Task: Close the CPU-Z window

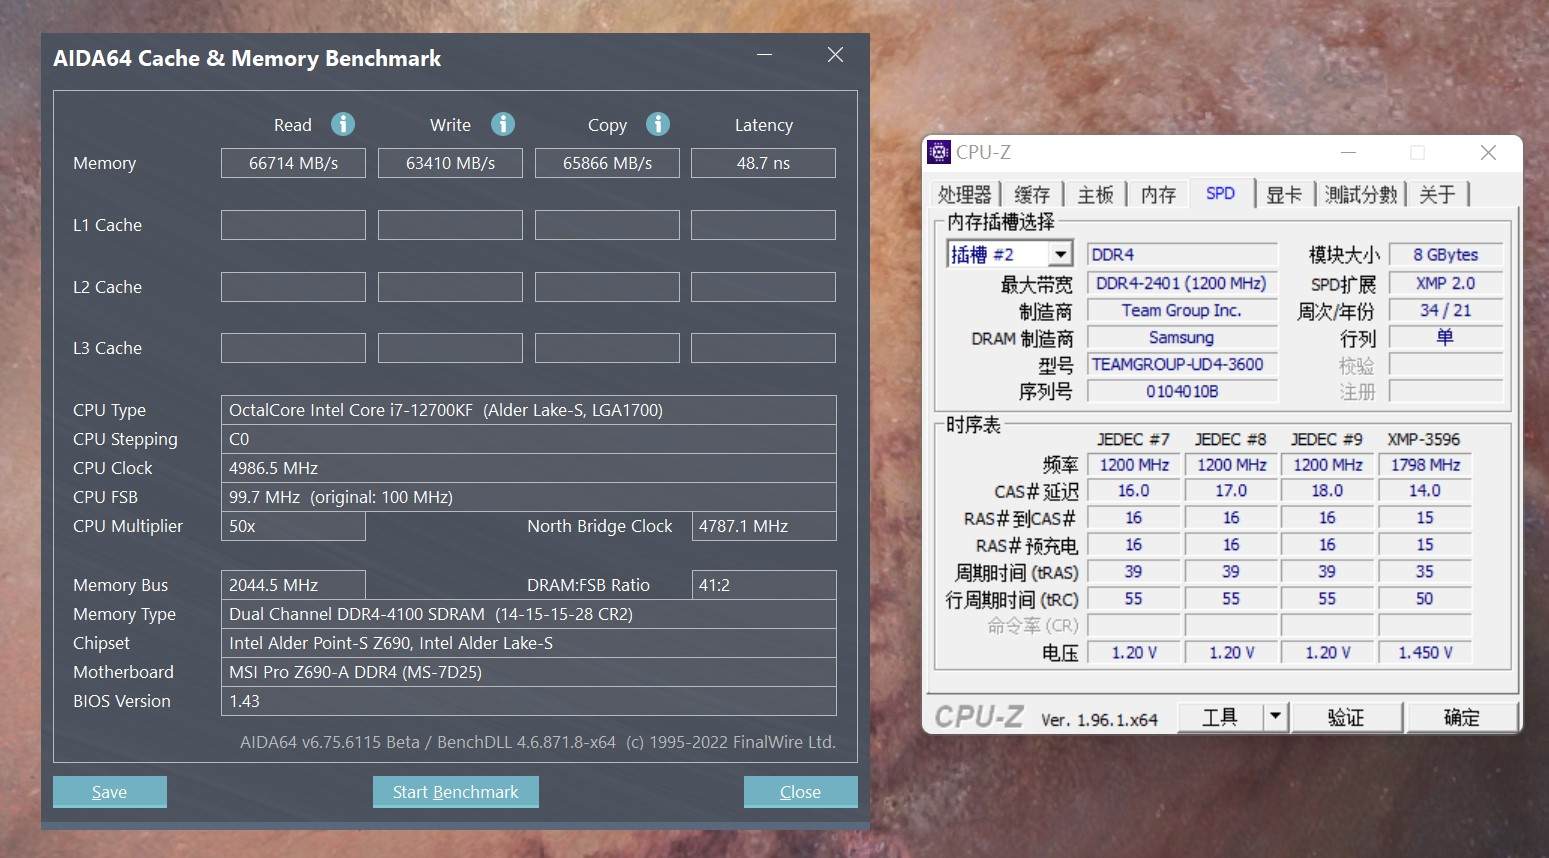Action: pyautogui.click(x=1488, y=152)
